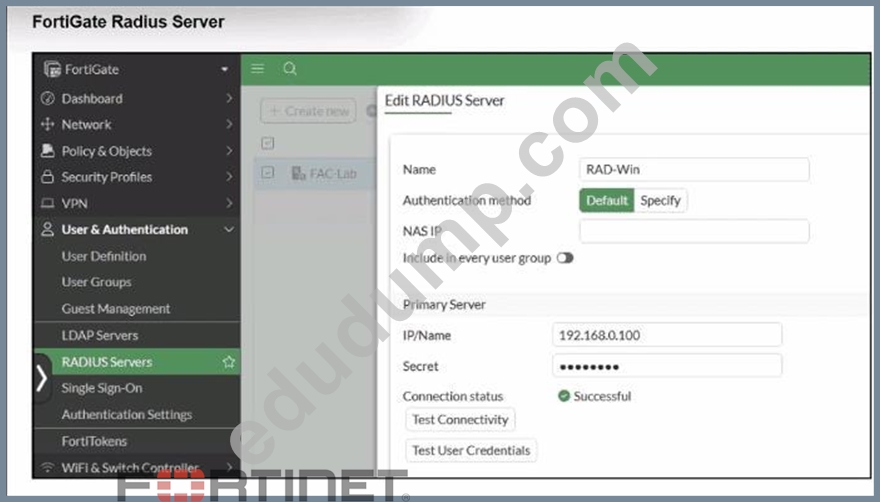This screenshot has width=880, height=502.
Task: Click the VPN laptop icon in sidebar
Action: pos(48,203)
